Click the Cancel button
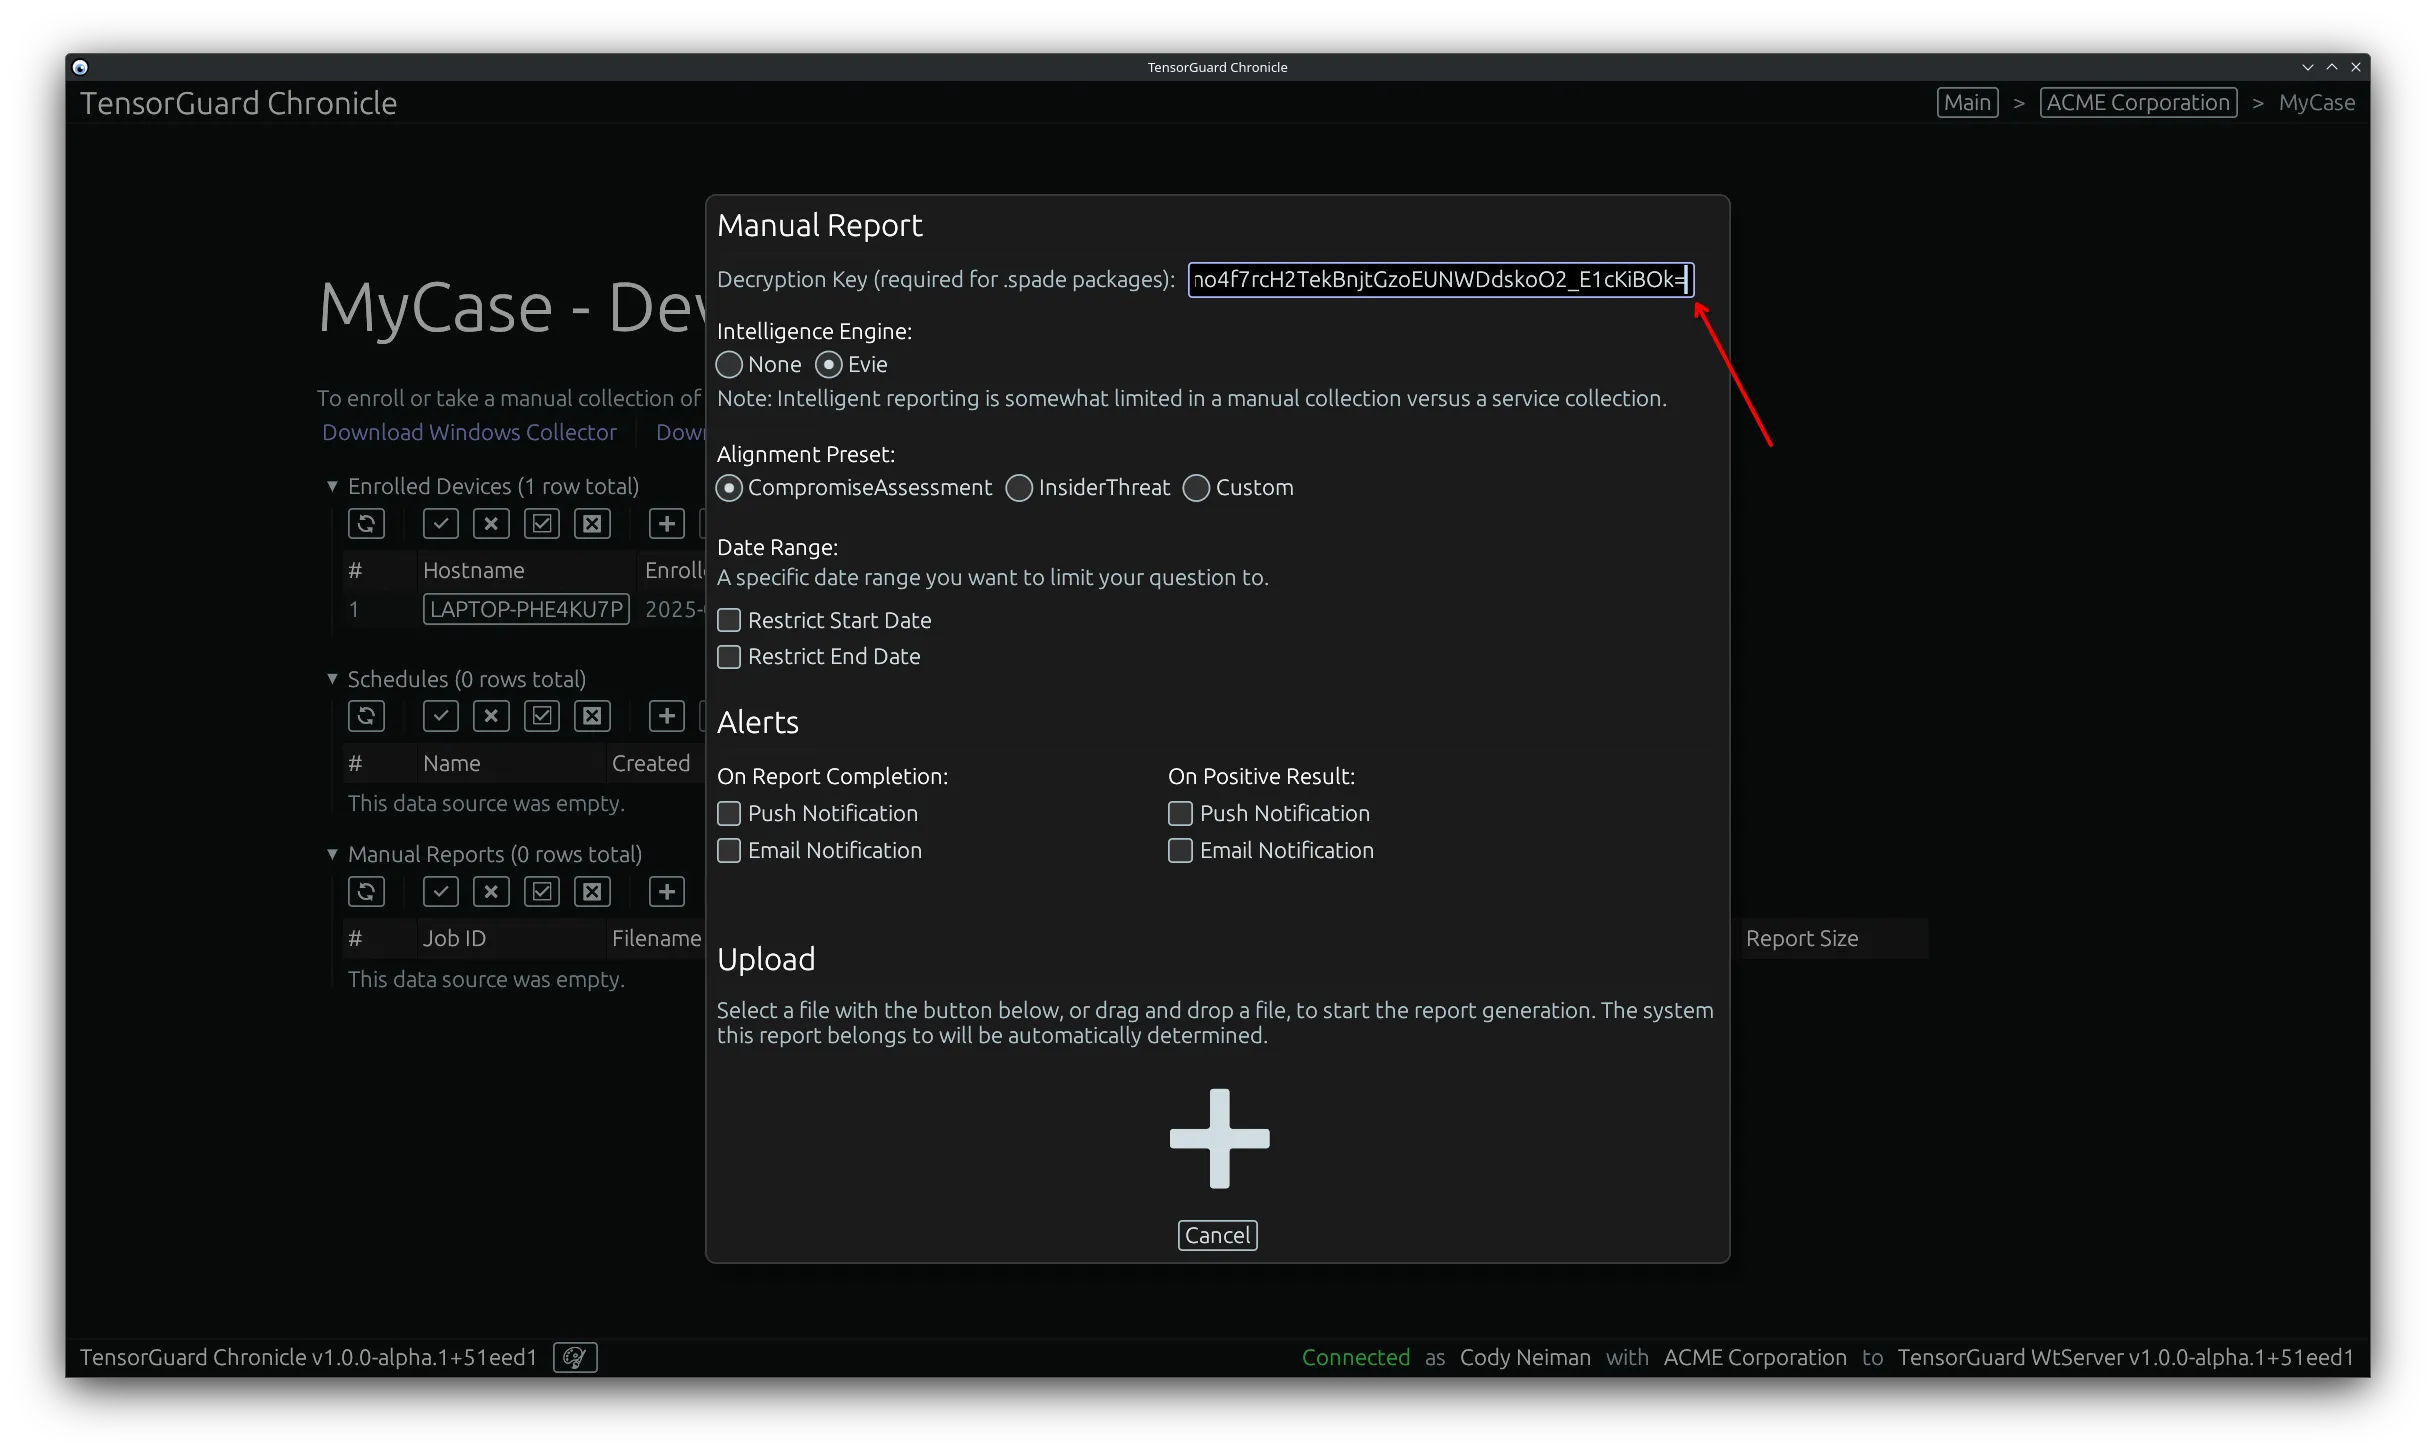Screen dimensions: 2436x1455 point(1216,1234)
